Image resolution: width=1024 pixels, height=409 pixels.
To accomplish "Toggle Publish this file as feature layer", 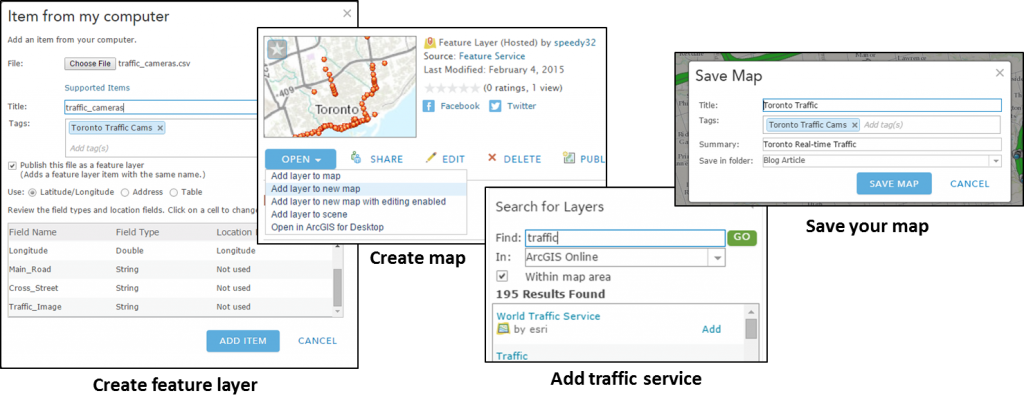I will (12, 165).
